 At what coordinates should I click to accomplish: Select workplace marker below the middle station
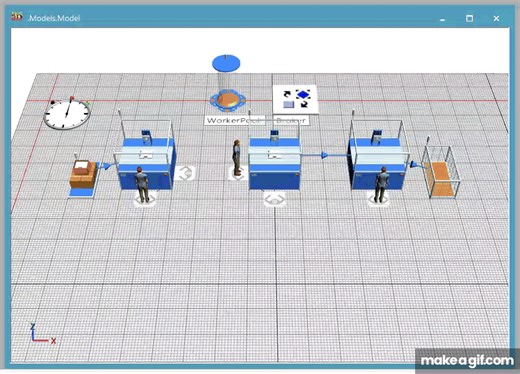pyautogui.click(x=274, y=199)
